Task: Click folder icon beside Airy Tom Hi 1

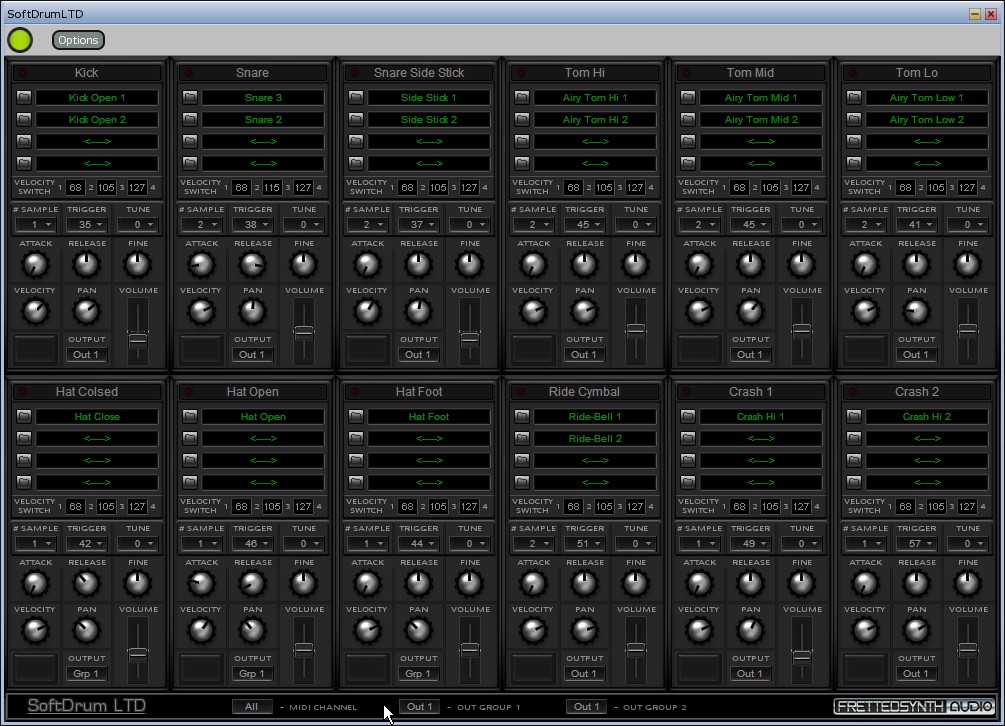Action: [x=522, y=97]
